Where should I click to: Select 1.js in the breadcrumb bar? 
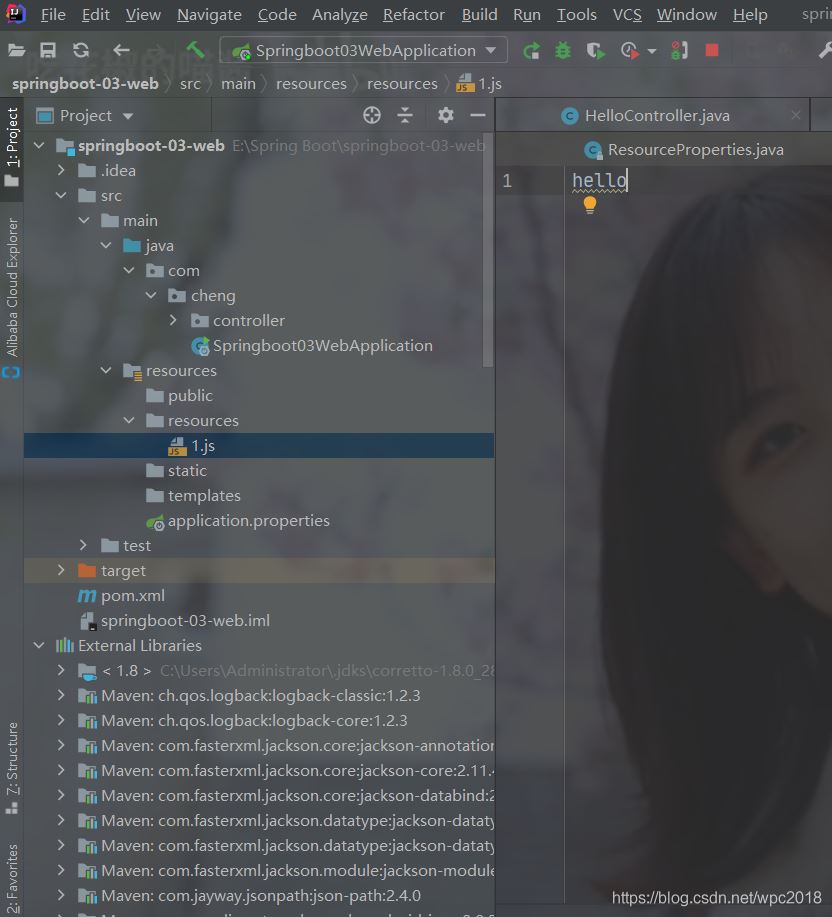(x=477, y=83)
